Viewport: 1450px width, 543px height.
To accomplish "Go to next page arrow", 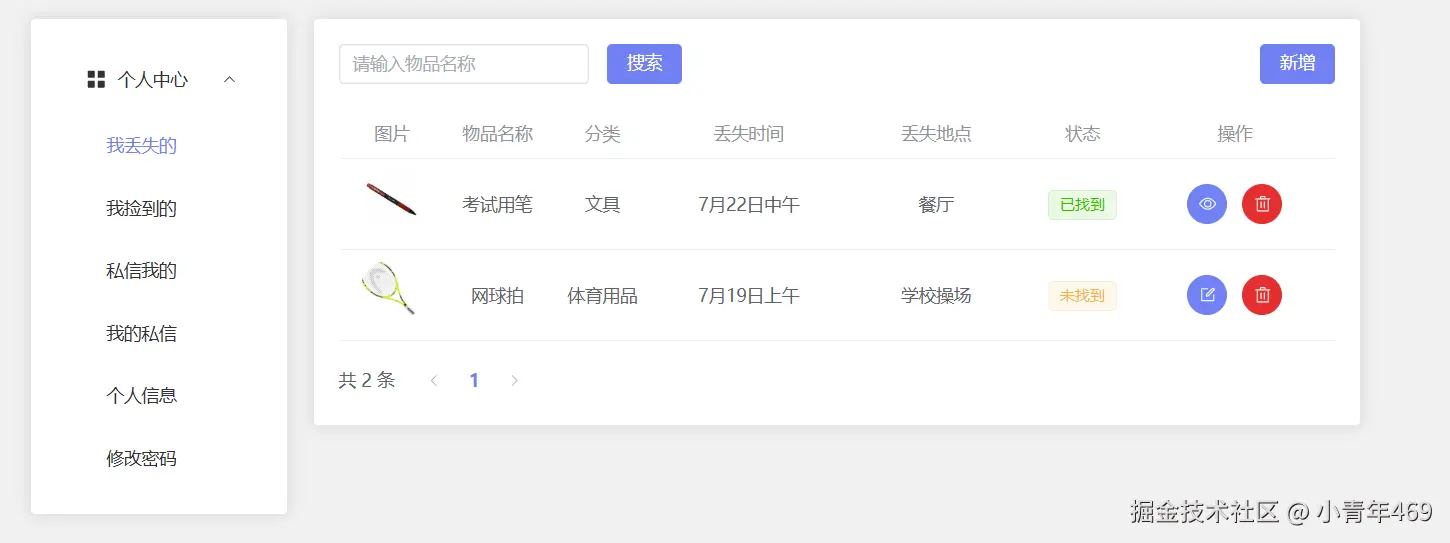I will pos(515,381).
